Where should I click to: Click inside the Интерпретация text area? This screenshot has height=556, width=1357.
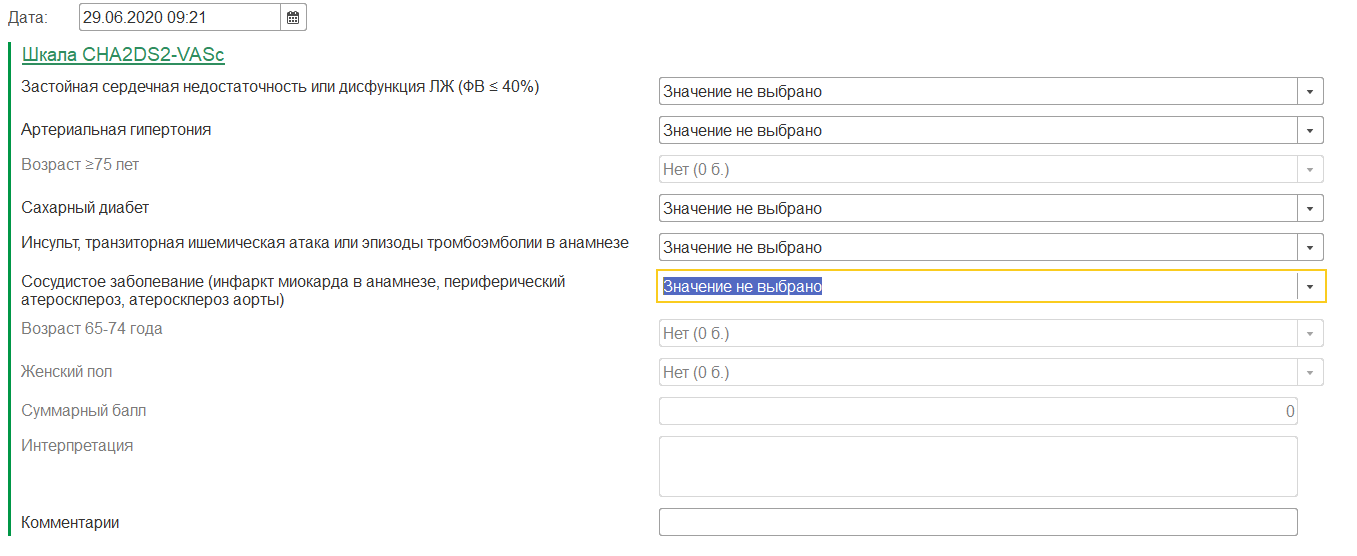977,466
